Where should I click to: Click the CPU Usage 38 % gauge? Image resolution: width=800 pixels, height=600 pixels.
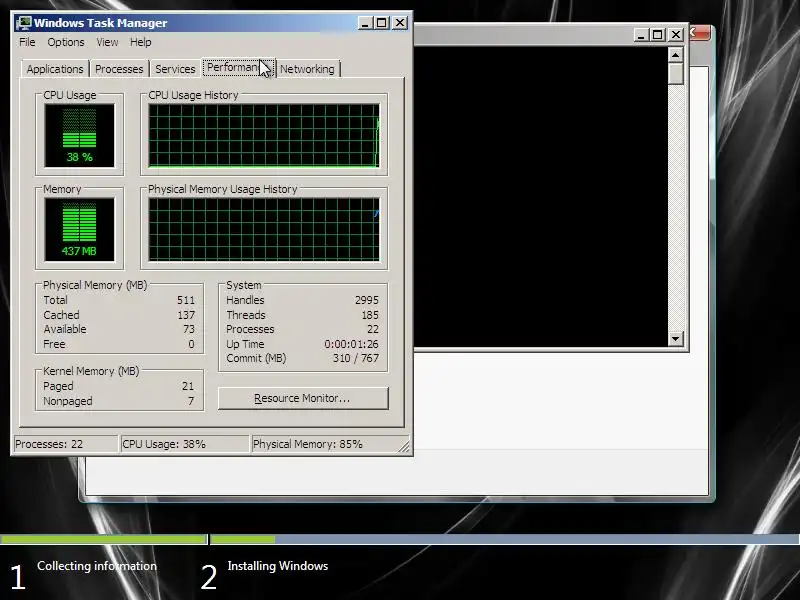tap(80, 135)
